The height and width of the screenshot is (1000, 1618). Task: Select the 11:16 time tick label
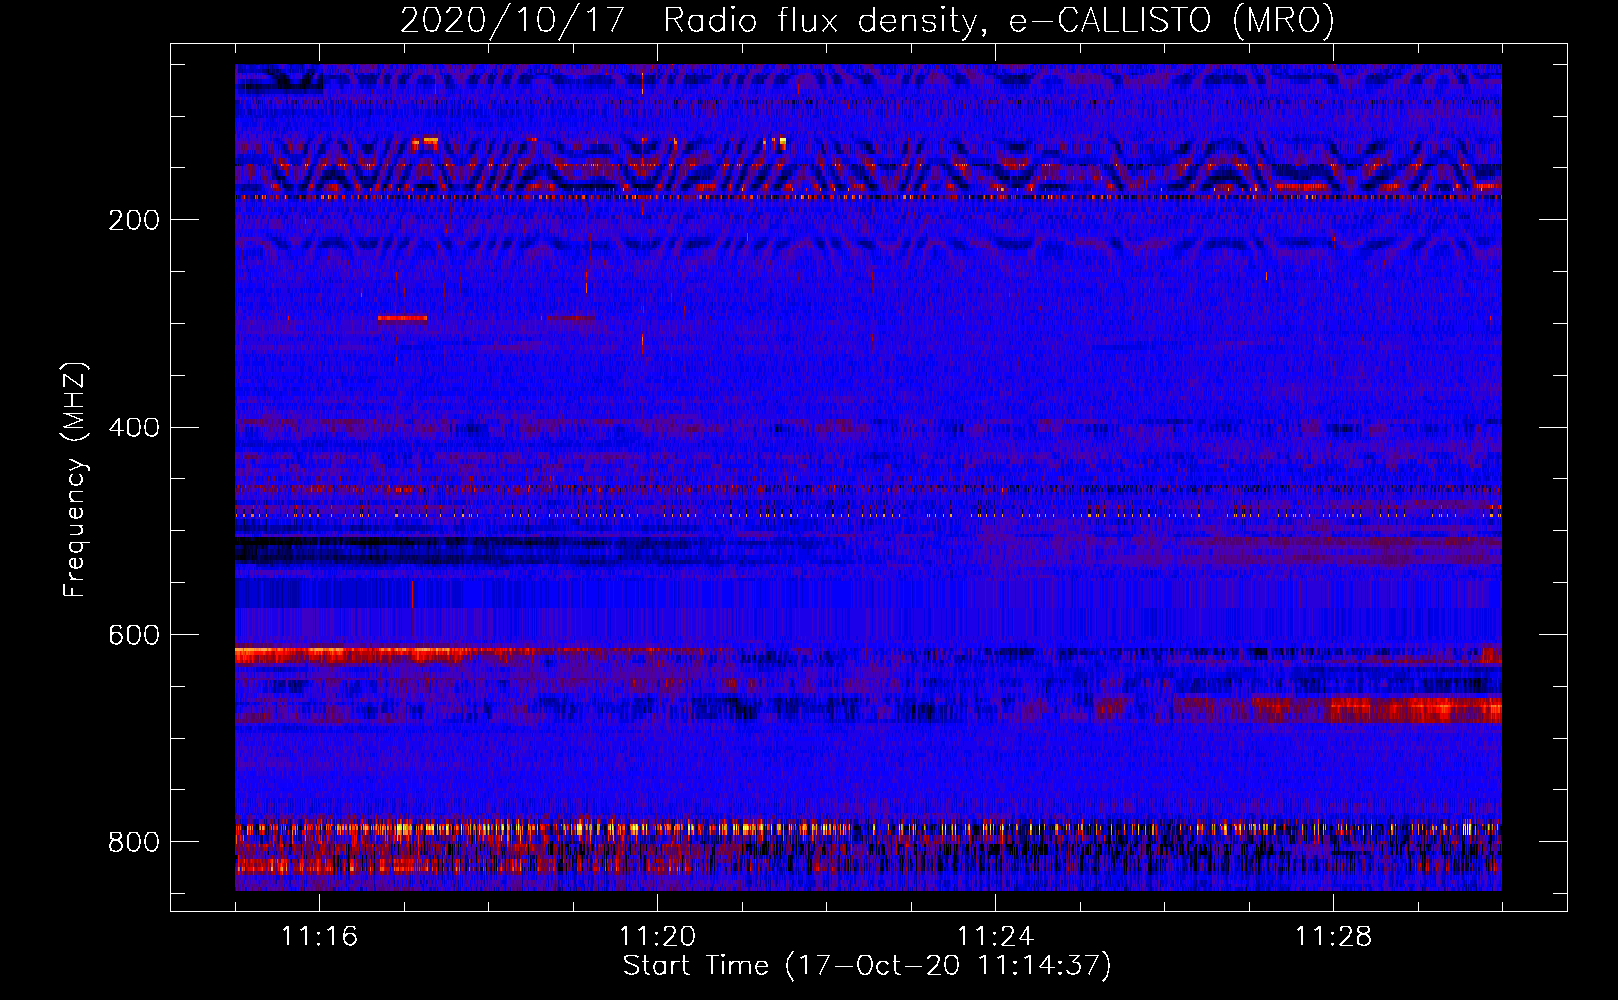click(320, 936)
